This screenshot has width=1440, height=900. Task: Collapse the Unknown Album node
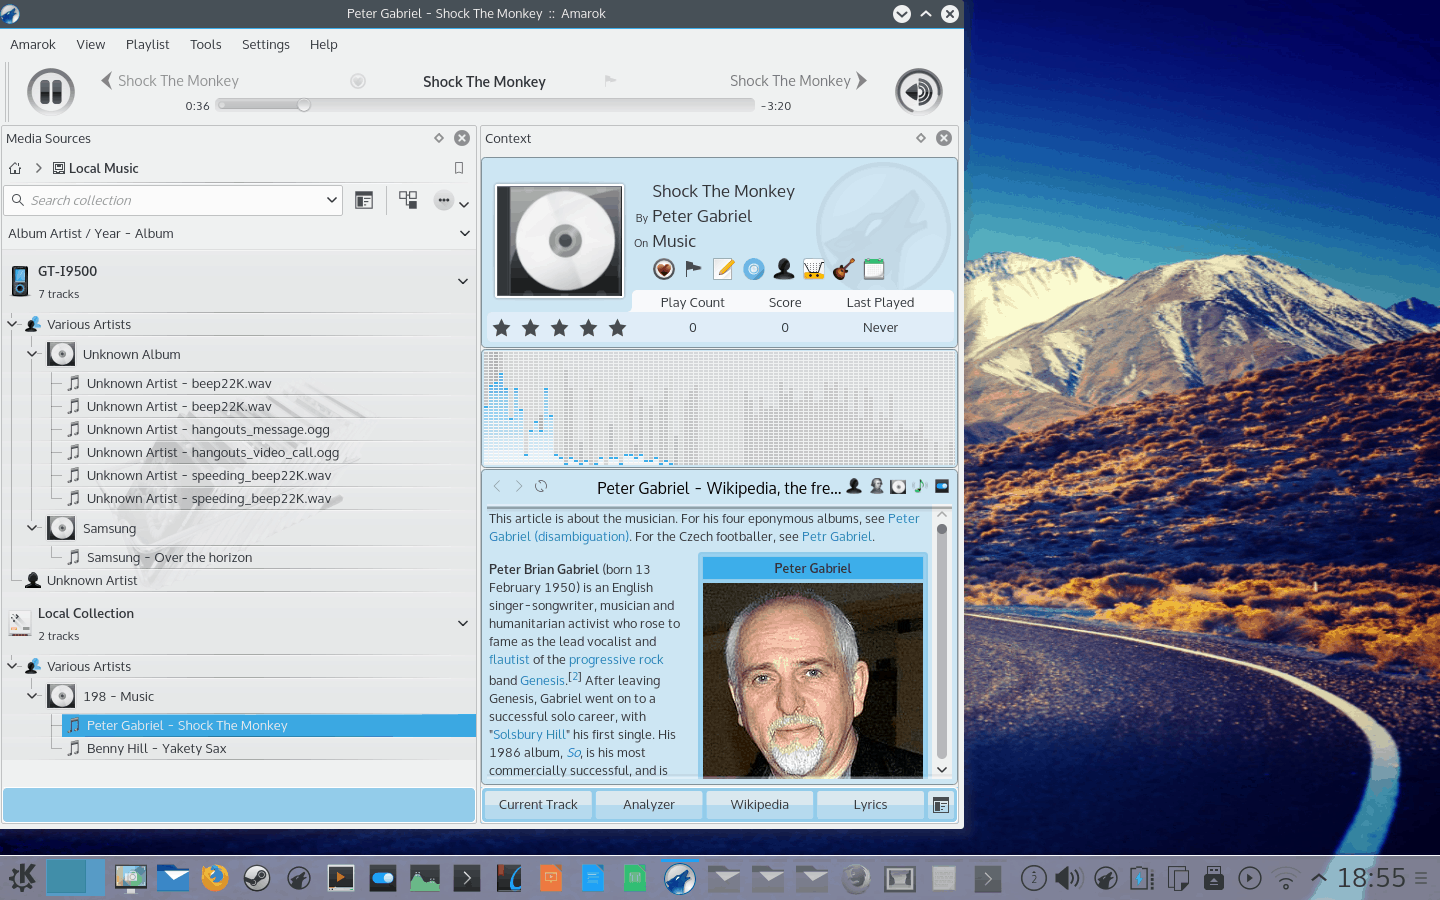[x=32, y=354]
